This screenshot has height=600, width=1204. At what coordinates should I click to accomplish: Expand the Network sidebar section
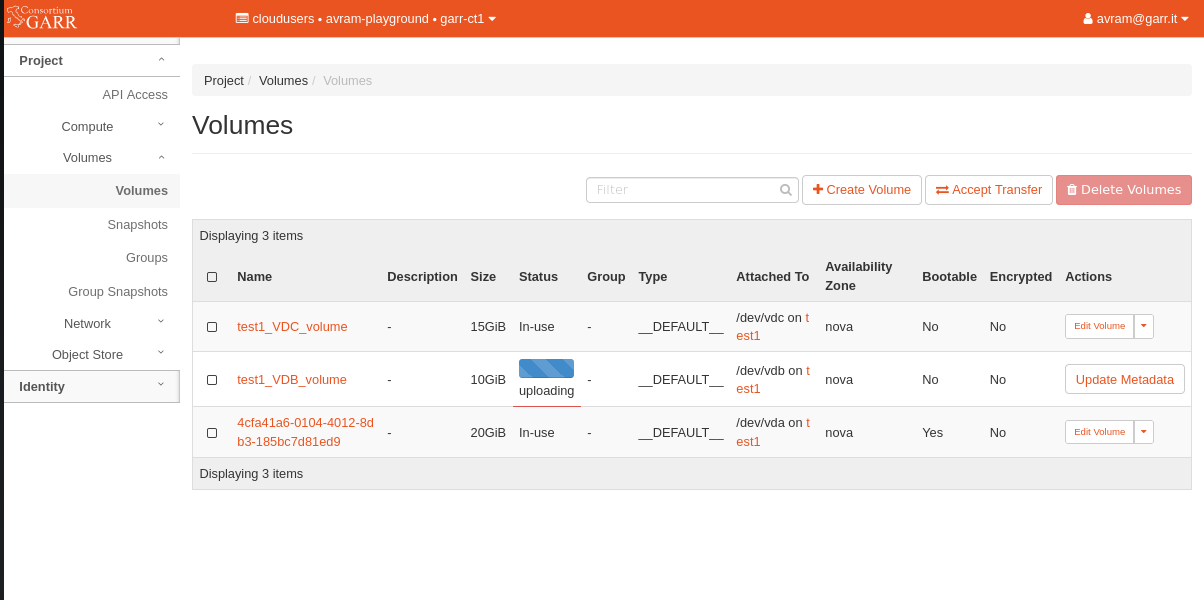pos(92,324)
